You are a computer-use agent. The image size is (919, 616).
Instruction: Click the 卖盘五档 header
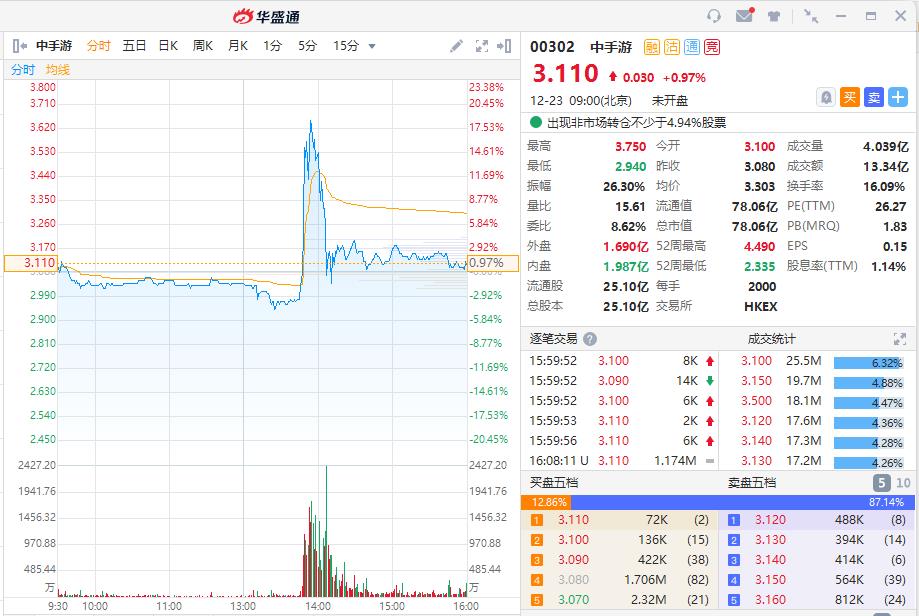point(752,482)
